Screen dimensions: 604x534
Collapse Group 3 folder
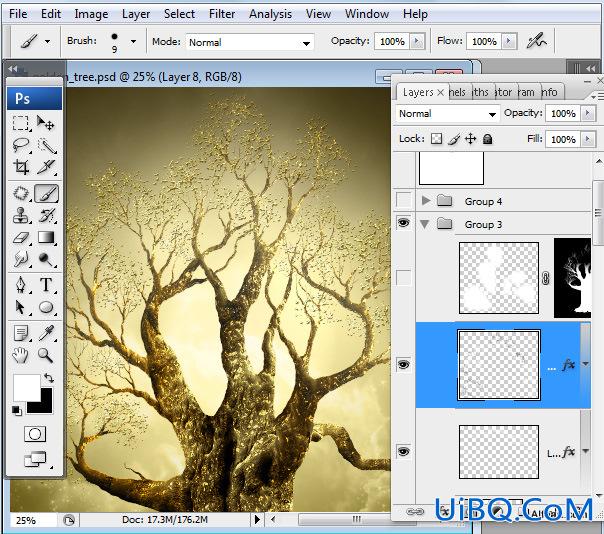[x=425, y=224]
